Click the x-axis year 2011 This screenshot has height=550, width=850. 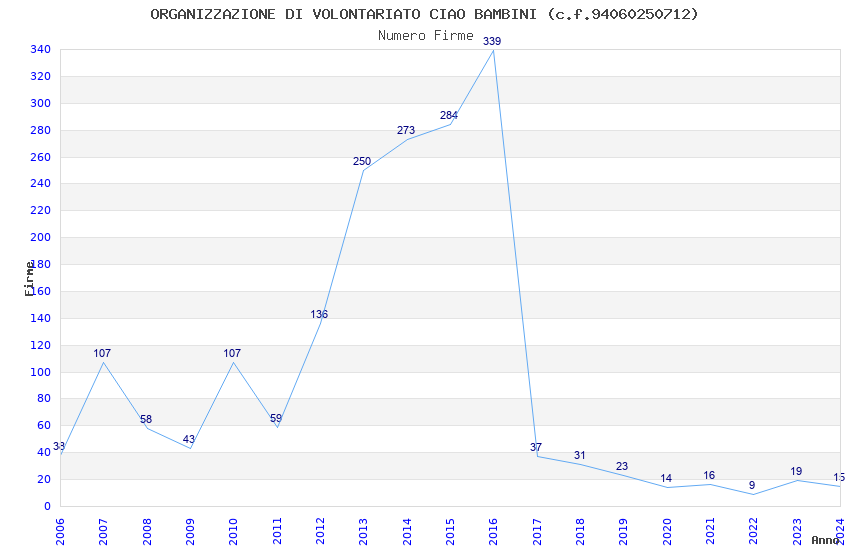click(x=276, y=532)
